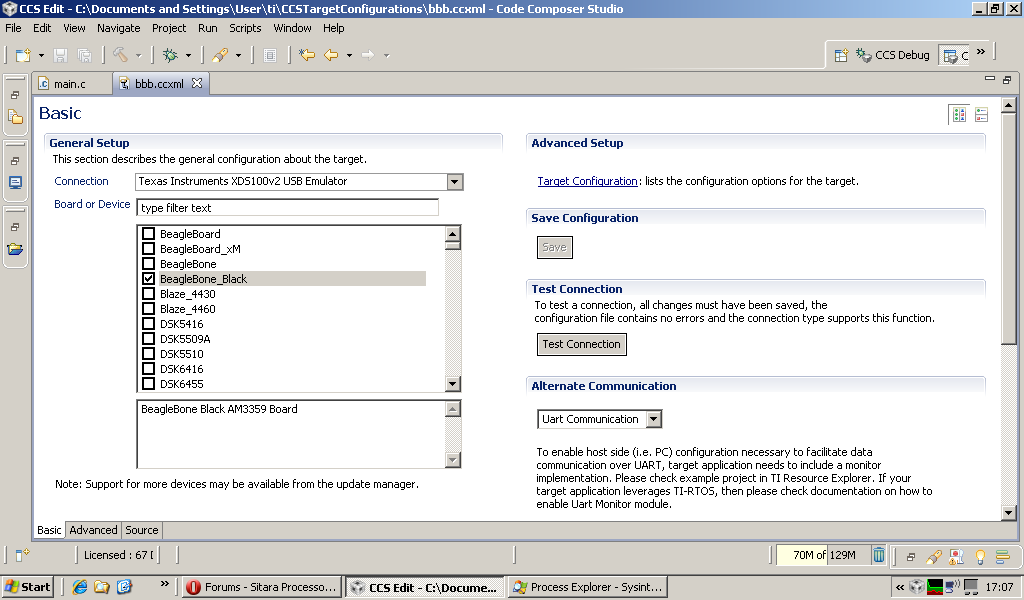Open the Connection emulator dropdown
1024x600 pixels.
[x=455, y=182]
